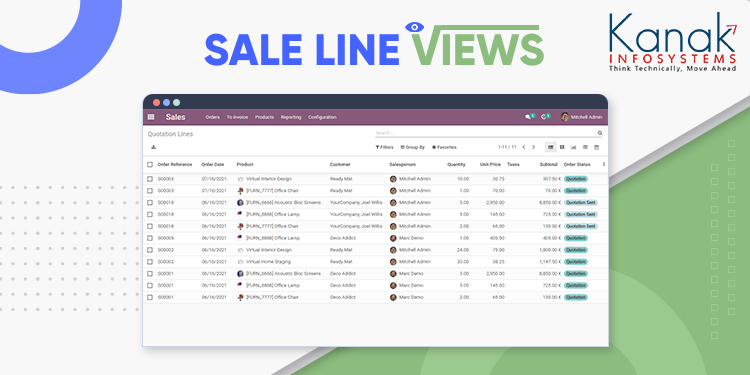The width and height of the screenshot is (750, 375).
Task: Open the activities clock icon
Action: (x=544, y=117)
